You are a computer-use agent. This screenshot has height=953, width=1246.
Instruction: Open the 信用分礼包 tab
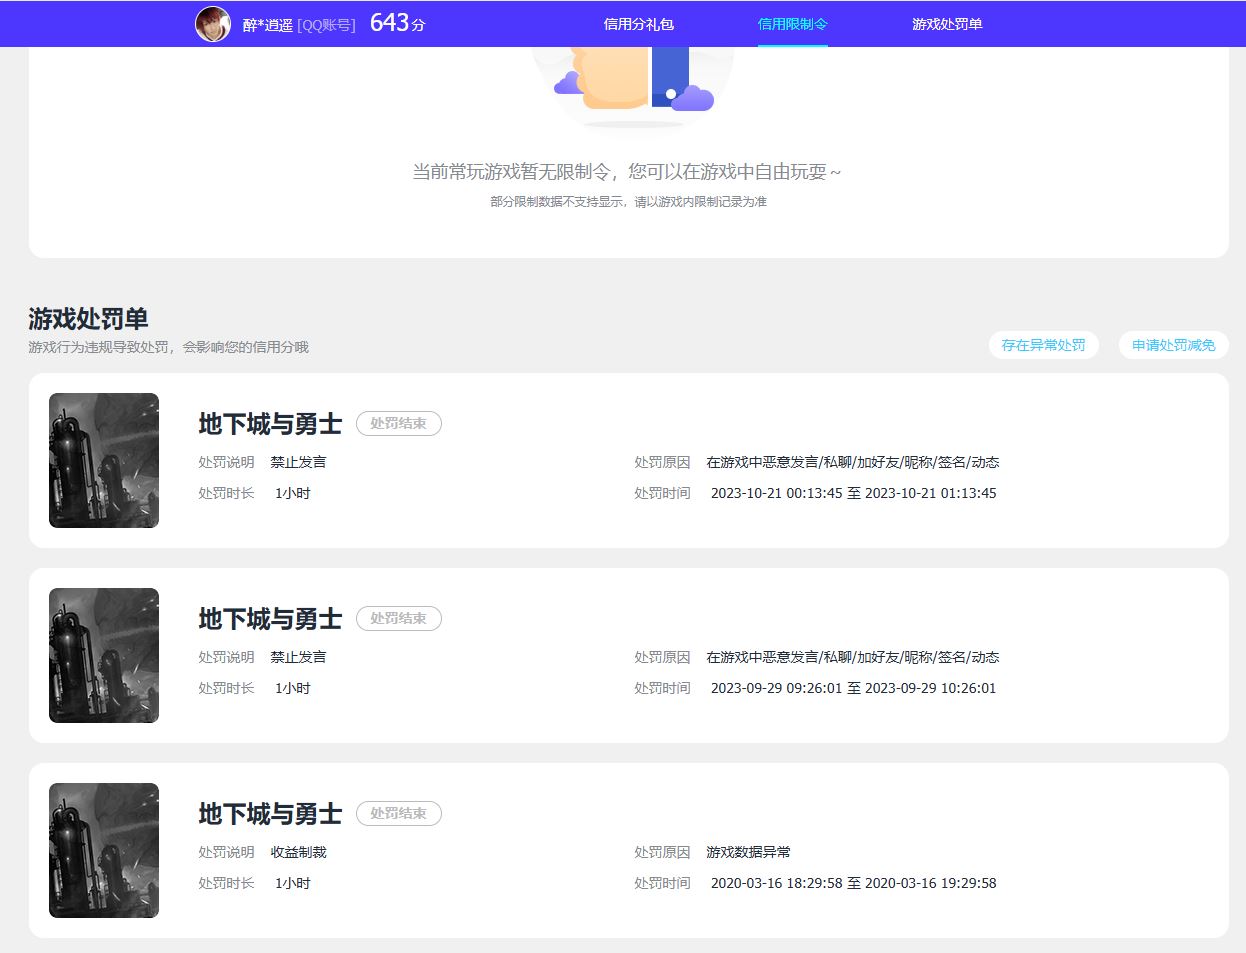(638, 24)
